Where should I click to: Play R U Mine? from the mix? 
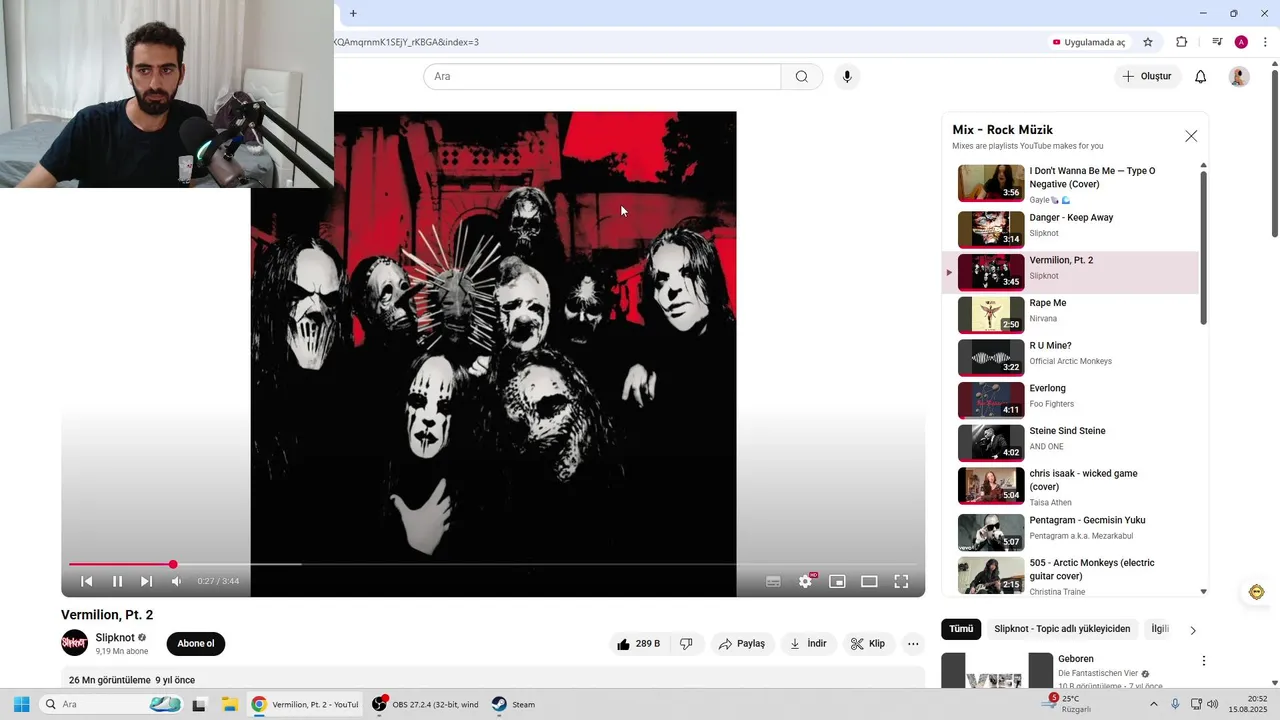tap(1070, 358)
